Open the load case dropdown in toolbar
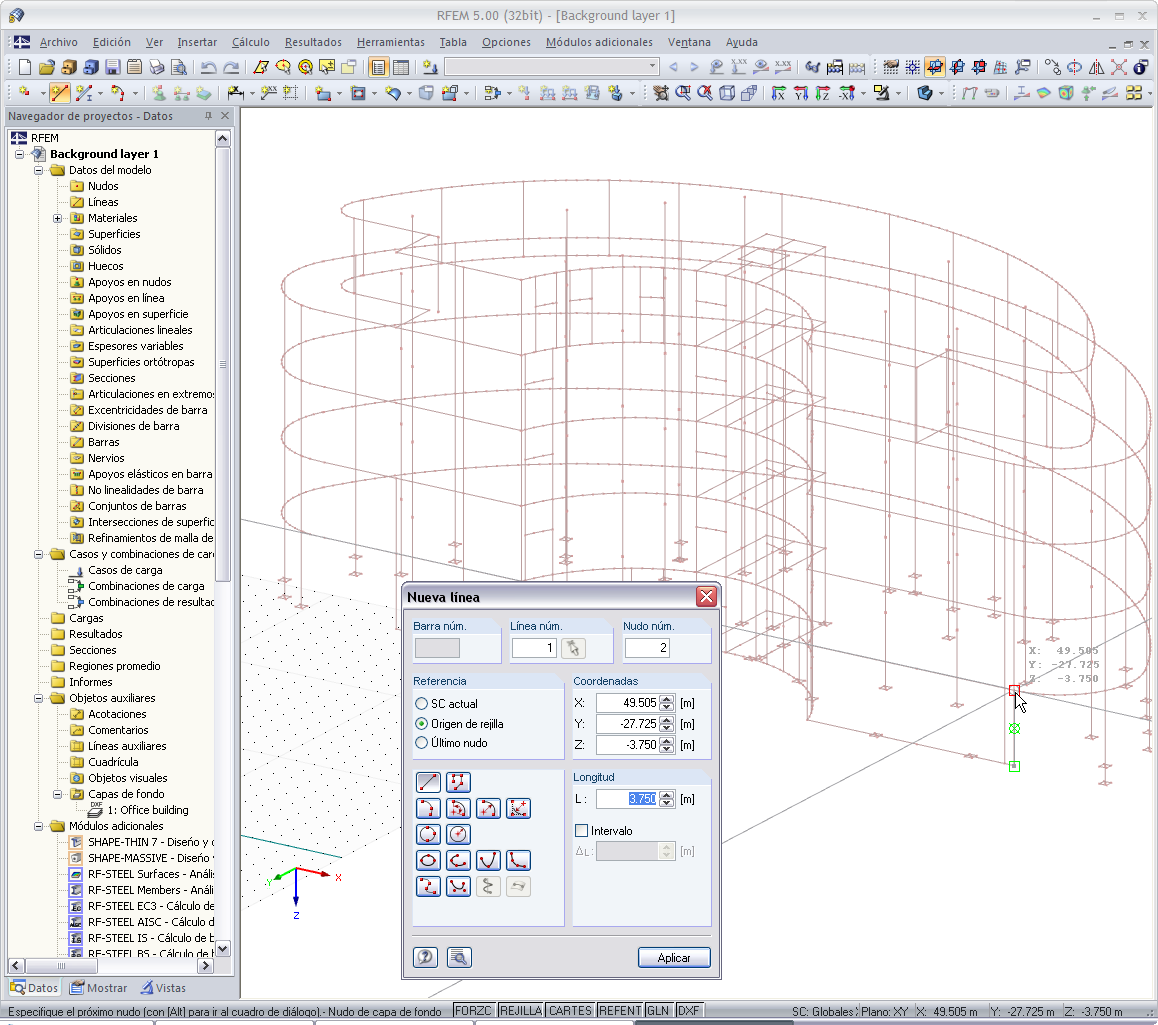Screen dimensions: 1158x1025 [x=652, y=67]
